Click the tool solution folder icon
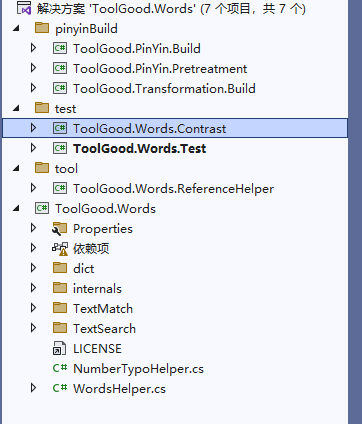 click(42, 168)
